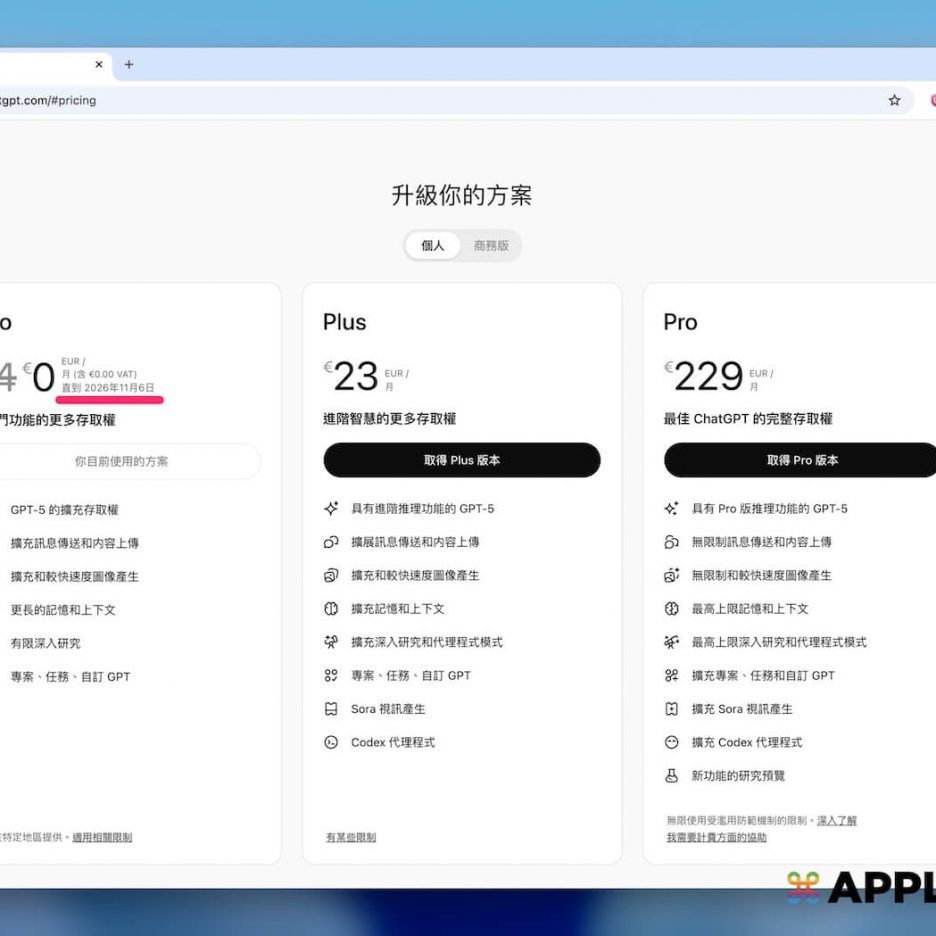Screen dimensions: 936x936
Task: Click the 取得 Pro 版本 button
Action: (x=801, y=460)
